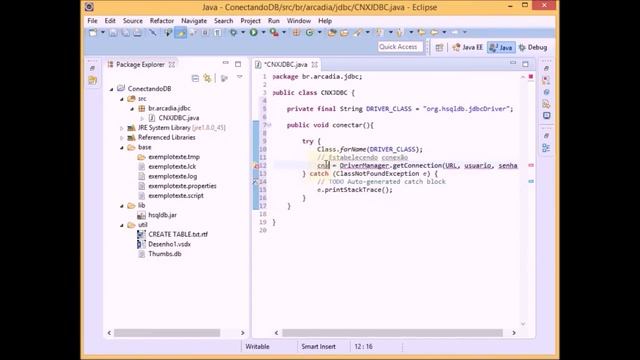Click the New file toolbar icon
The height and width of the screenshot is (360, 640).
point(93,33)
